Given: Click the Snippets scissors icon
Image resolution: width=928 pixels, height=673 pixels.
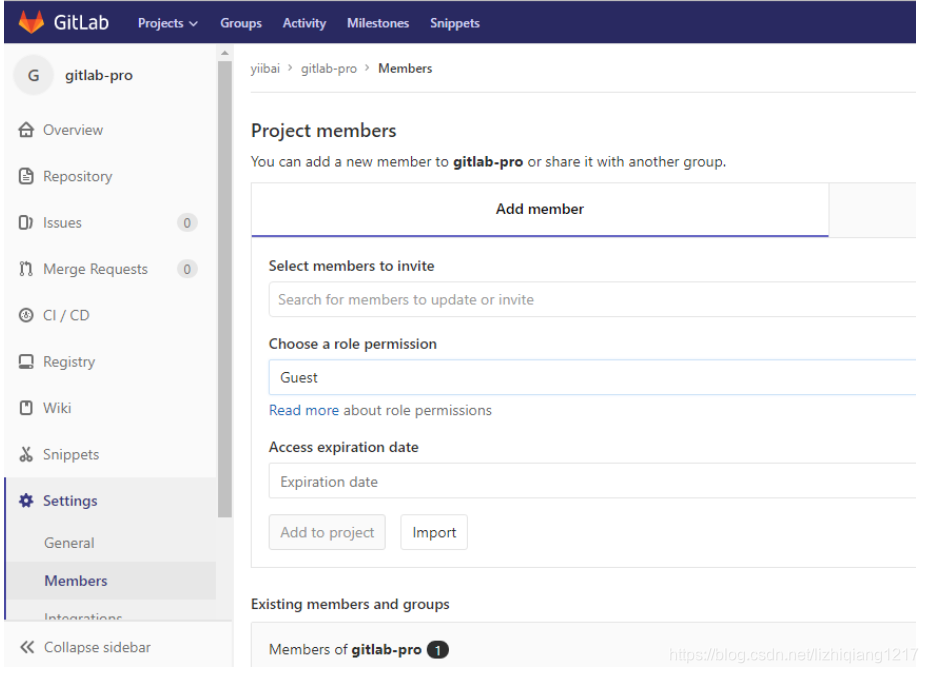Looking at the screenshot, I should point(26,454).
